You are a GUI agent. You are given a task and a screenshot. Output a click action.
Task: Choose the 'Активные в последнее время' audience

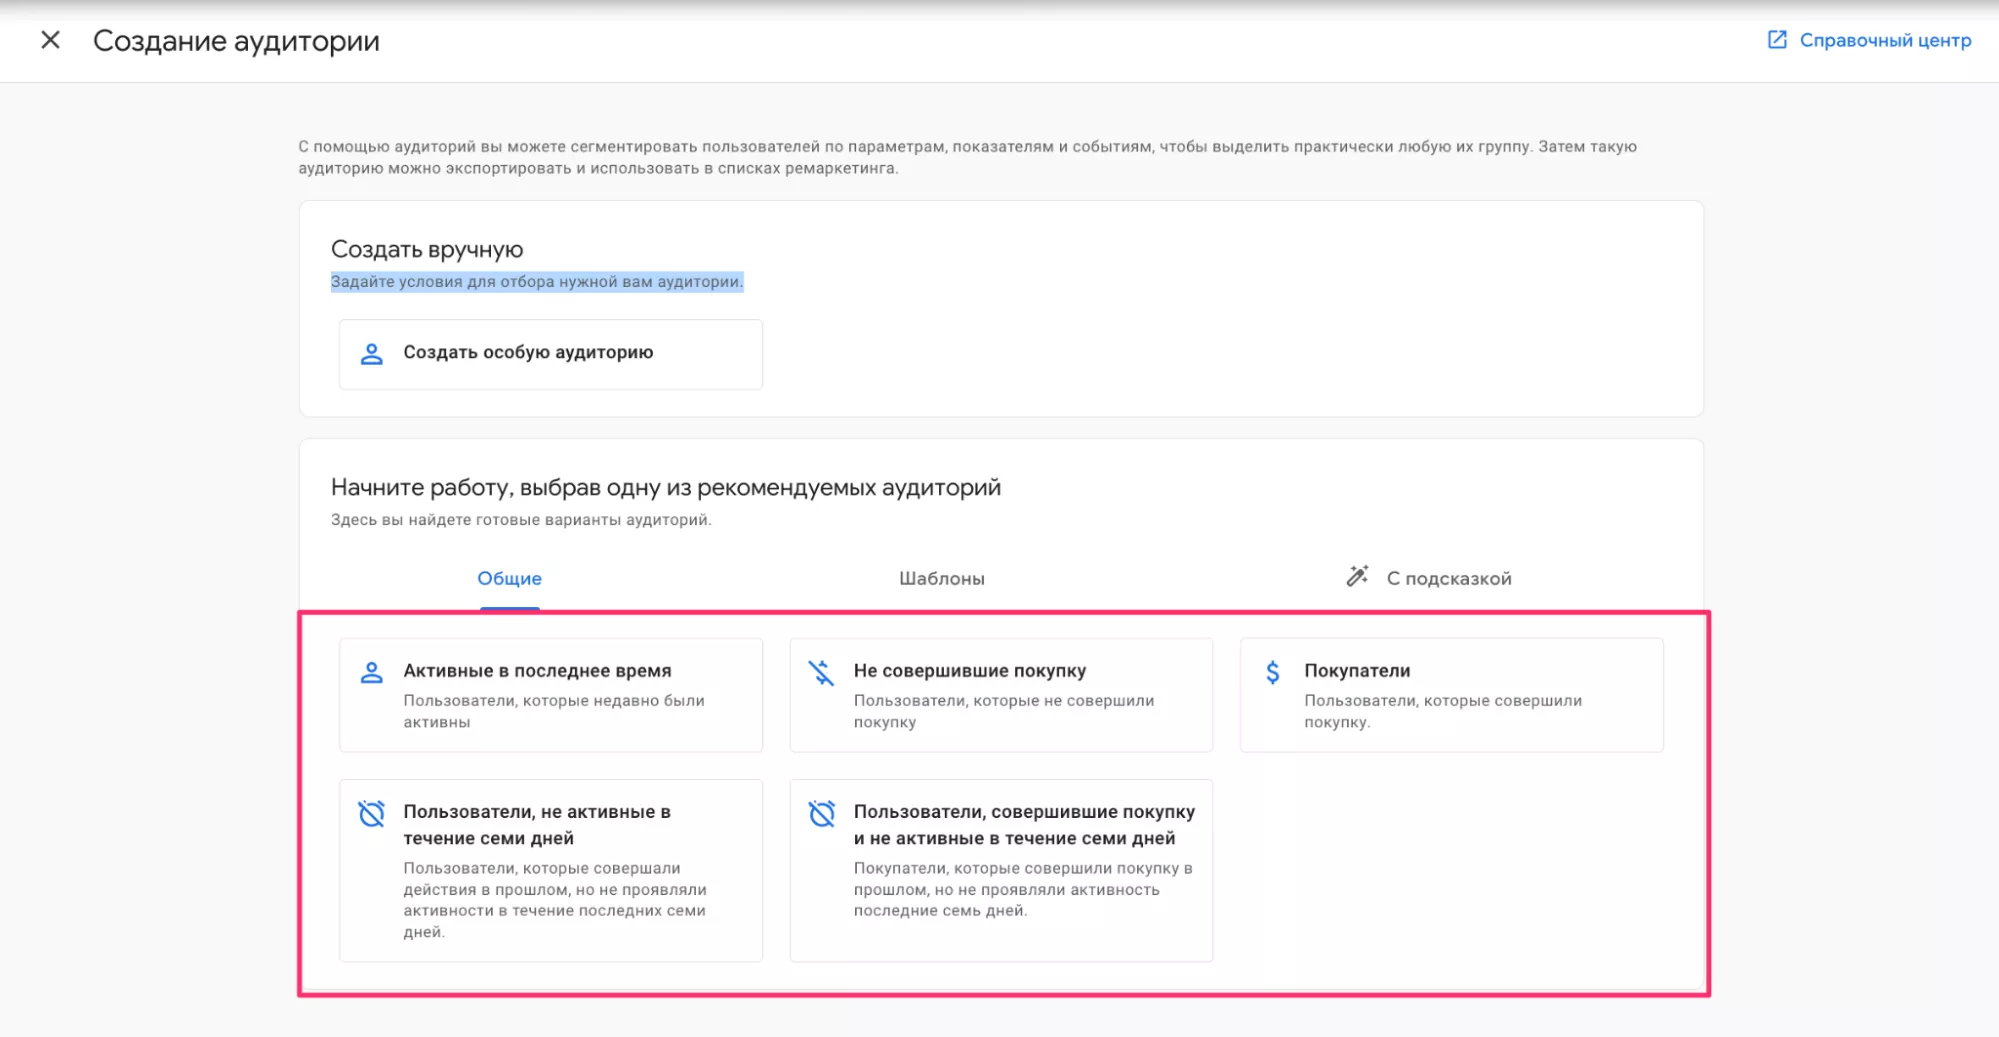pos(550,694)
